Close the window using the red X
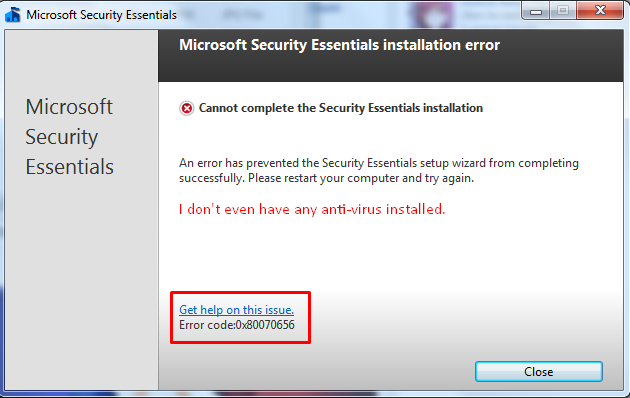This screenshot has height=398, width=630. (x=600, y=10)
